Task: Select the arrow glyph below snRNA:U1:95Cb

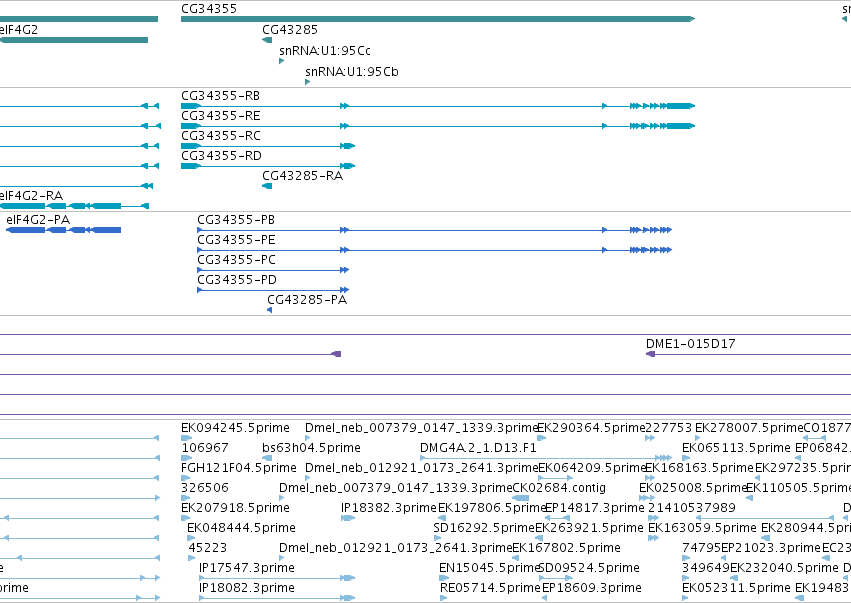Action: pyautogui.click(x=308, y=82)
